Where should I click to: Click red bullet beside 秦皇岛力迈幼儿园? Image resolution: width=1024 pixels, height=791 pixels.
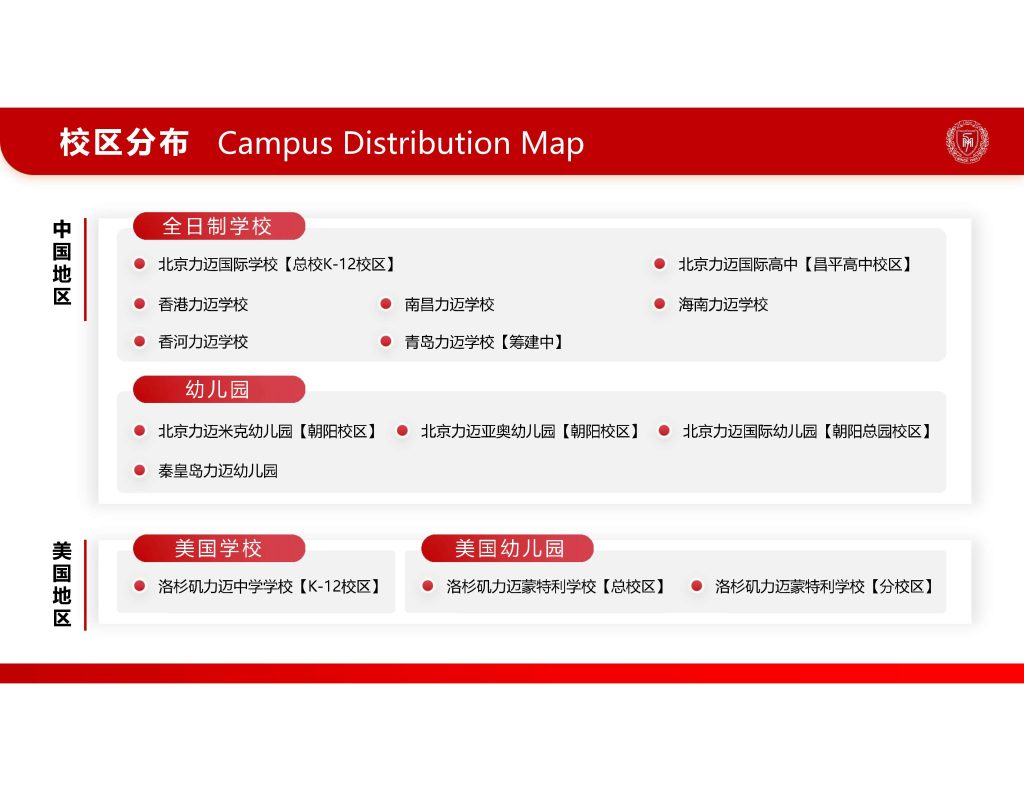tap(140, 470)
